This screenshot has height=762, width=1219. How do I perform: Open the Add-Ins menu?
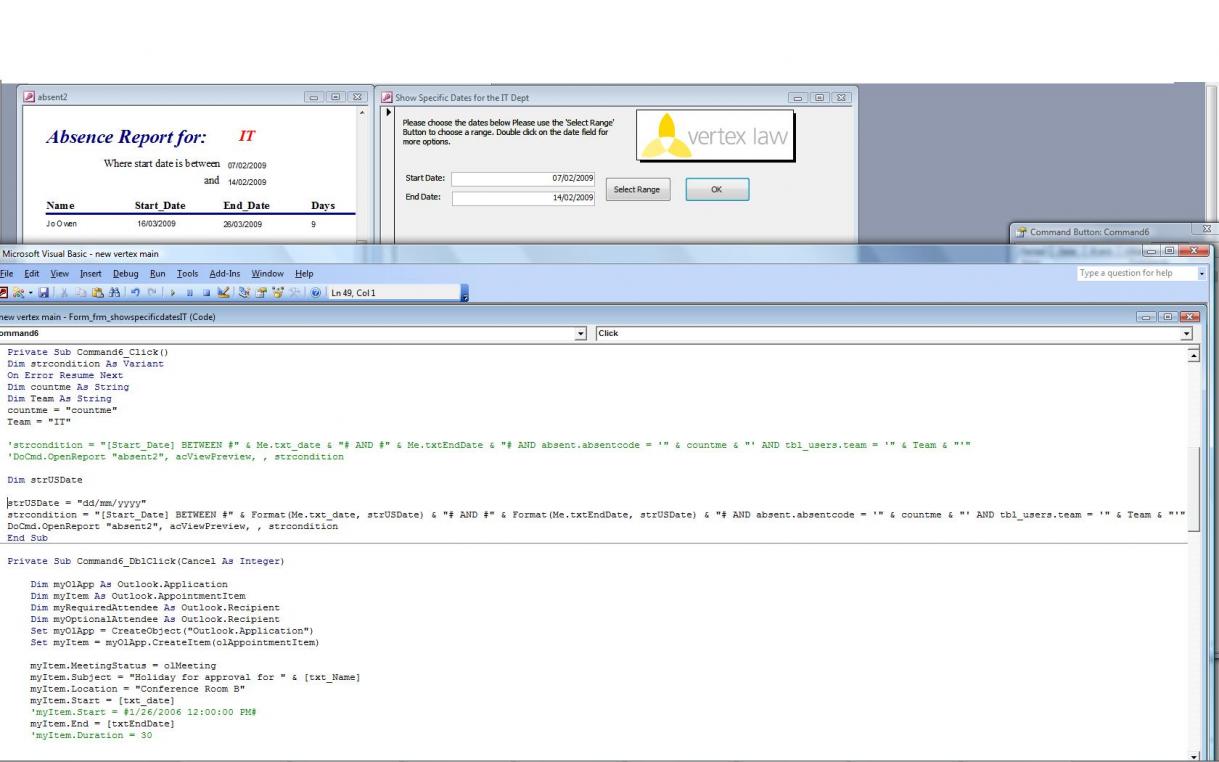pos(225,273)
